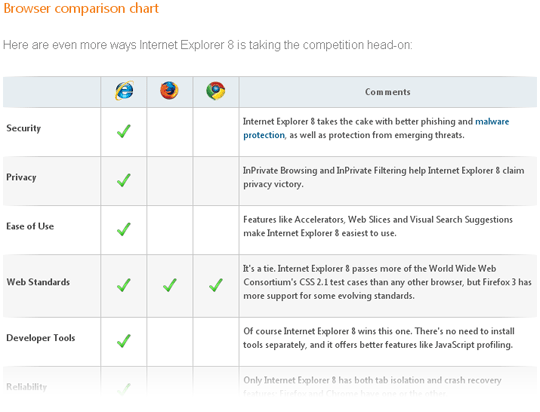Click the green checkmark in Security row
The image size is (540, 412).
tap(124, 131)
